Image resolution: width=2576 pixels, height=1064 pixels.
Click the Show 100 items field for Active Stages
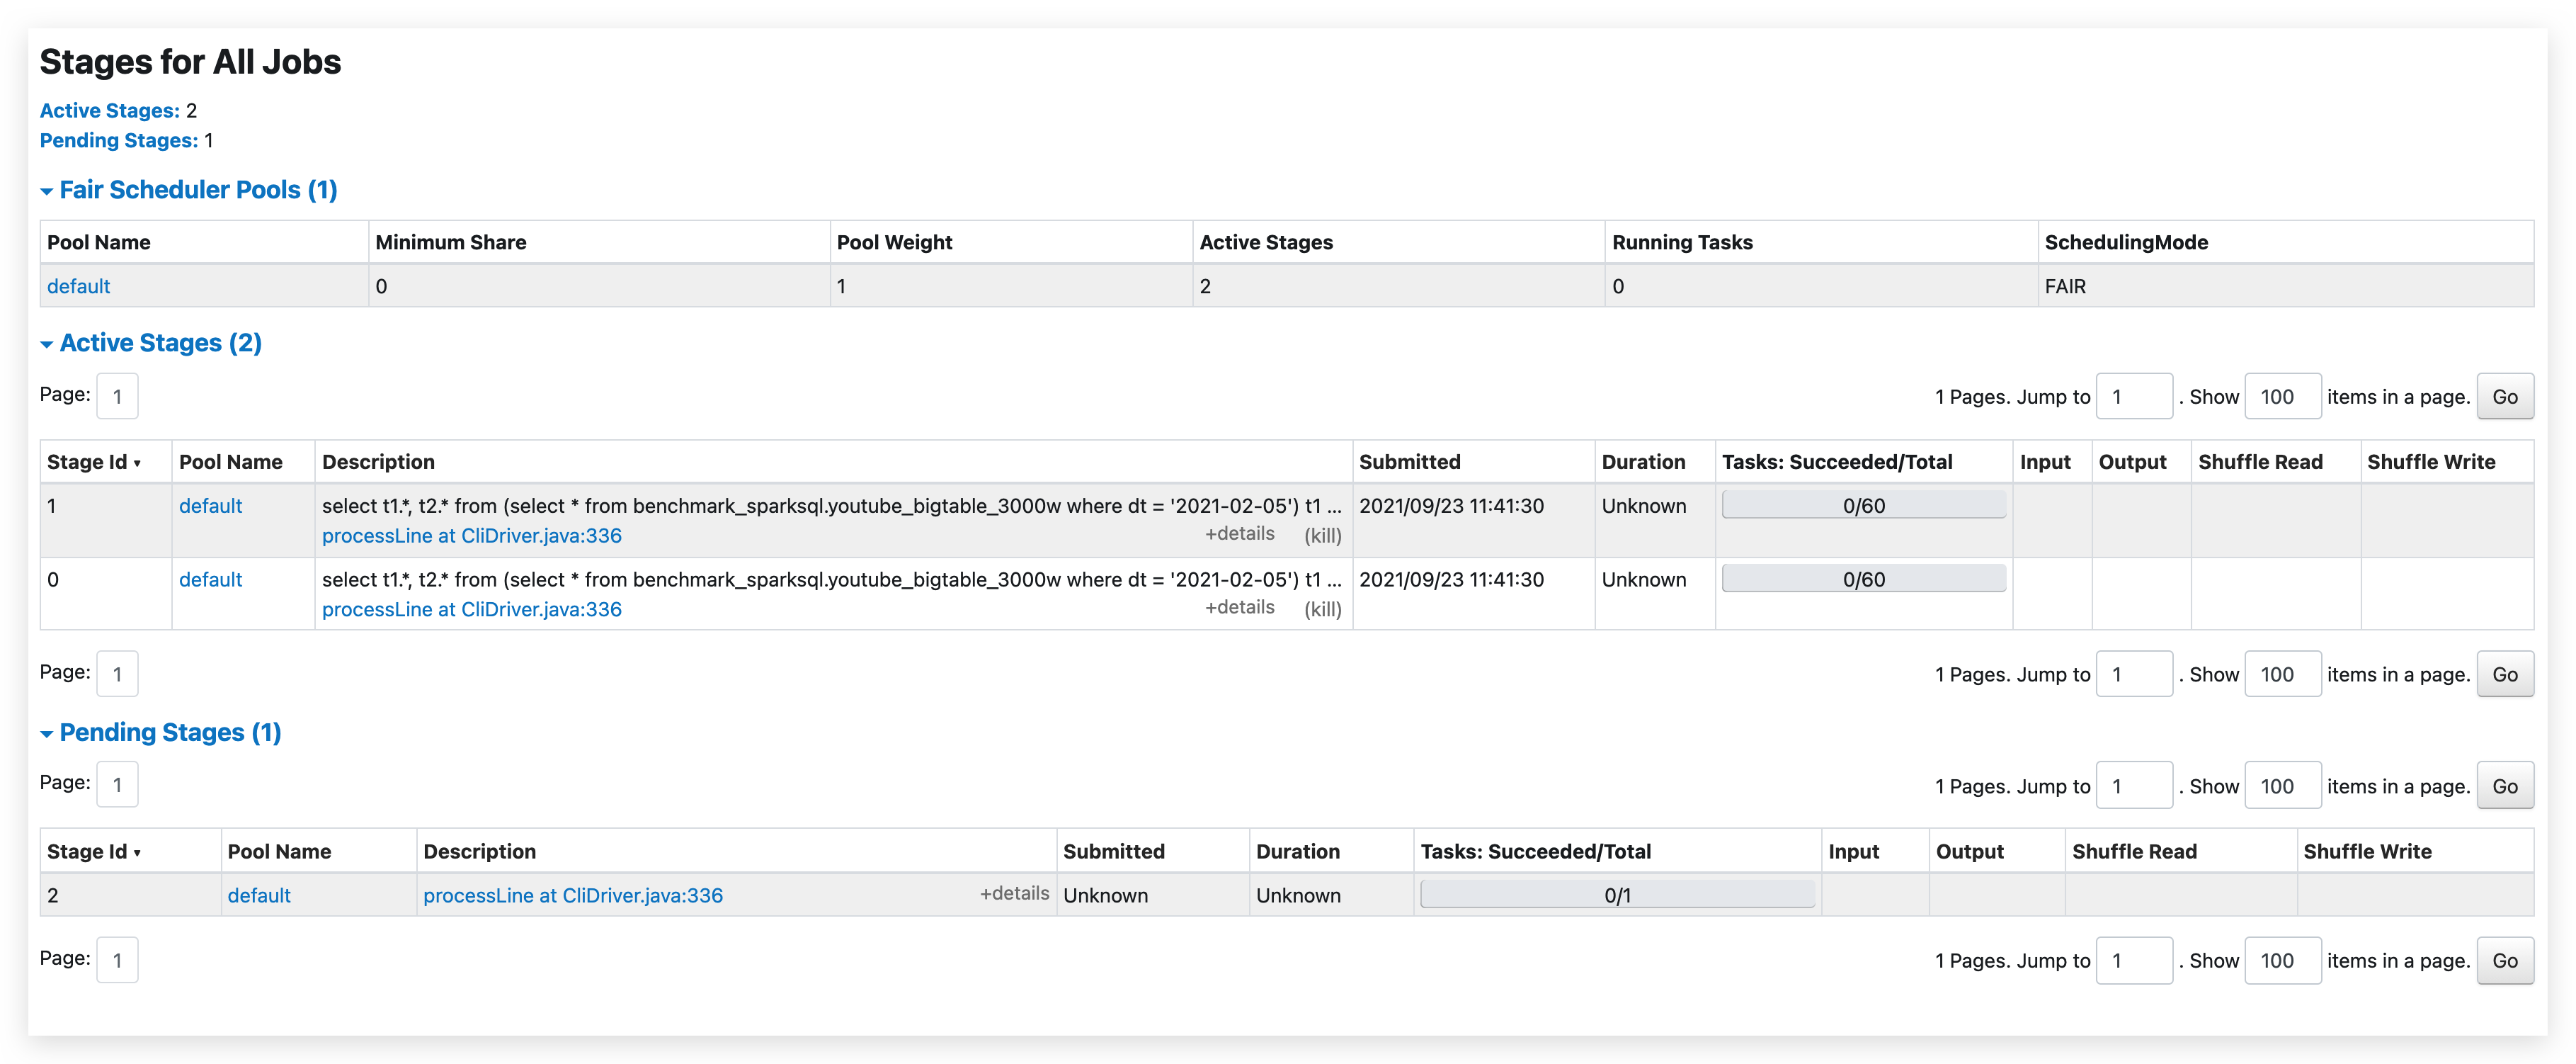coord(2283,396)
